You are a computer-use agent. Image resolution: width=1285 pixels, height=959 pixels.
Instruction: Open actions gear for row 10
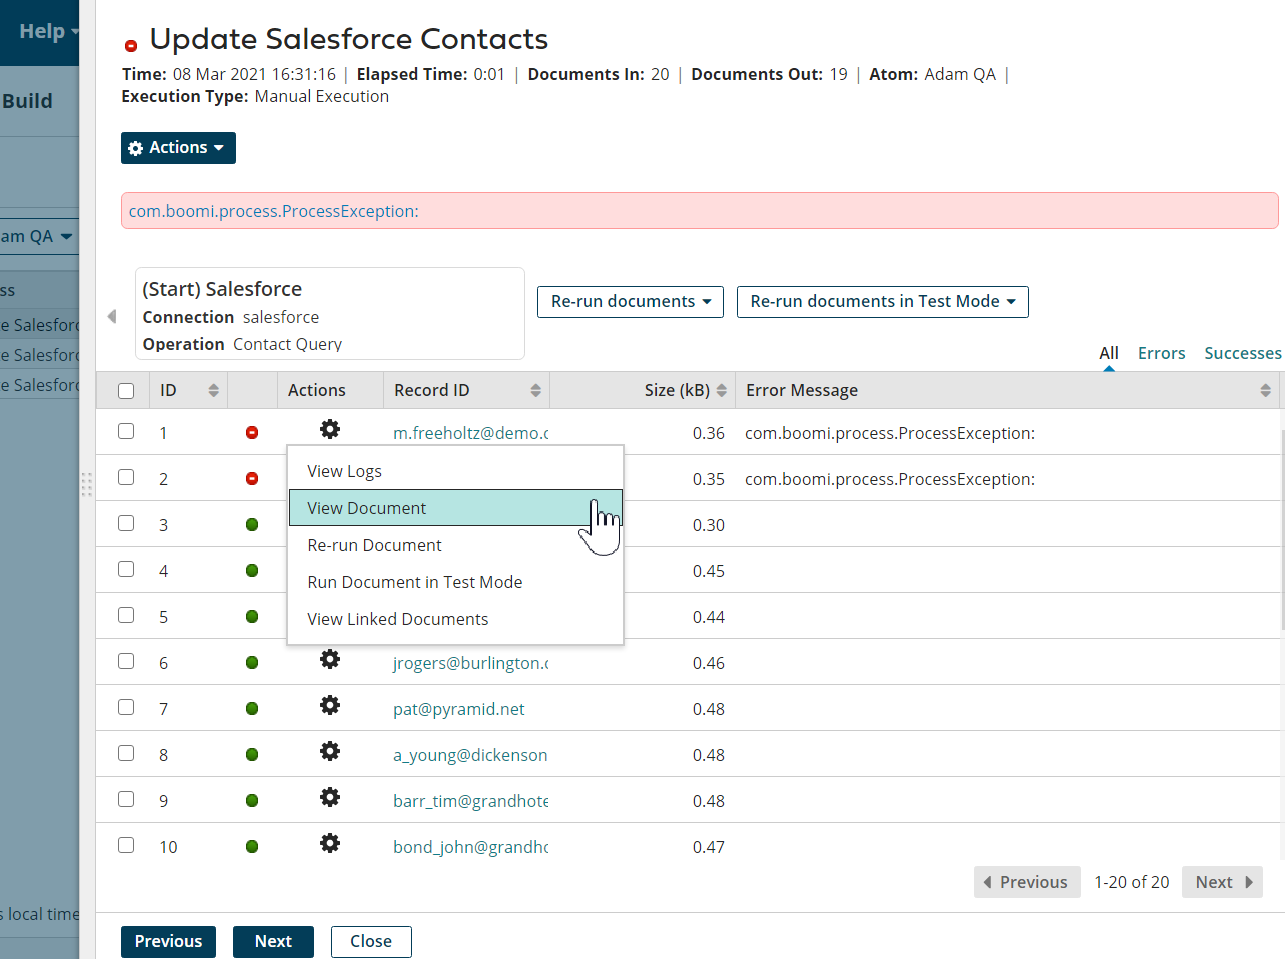point(330,843)
